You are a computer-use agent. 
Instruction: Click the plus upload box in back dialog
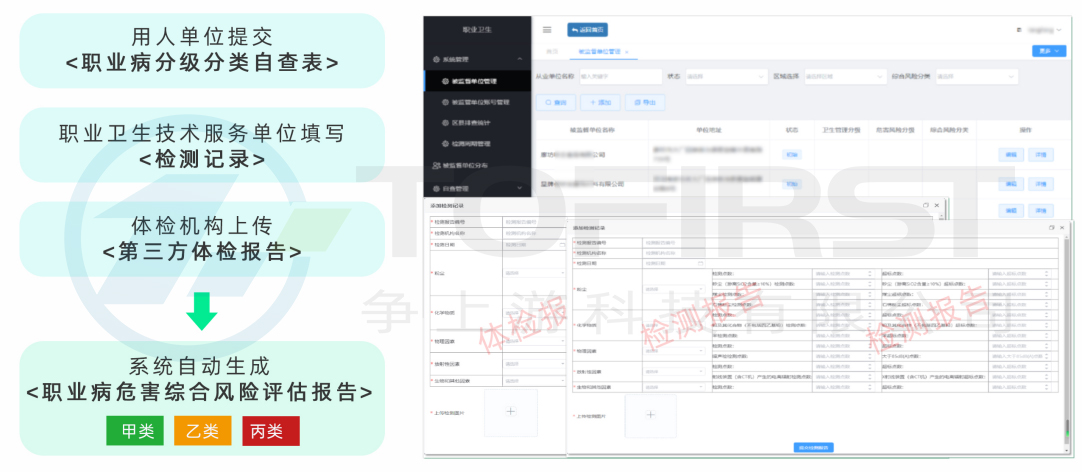coord(511,412)
